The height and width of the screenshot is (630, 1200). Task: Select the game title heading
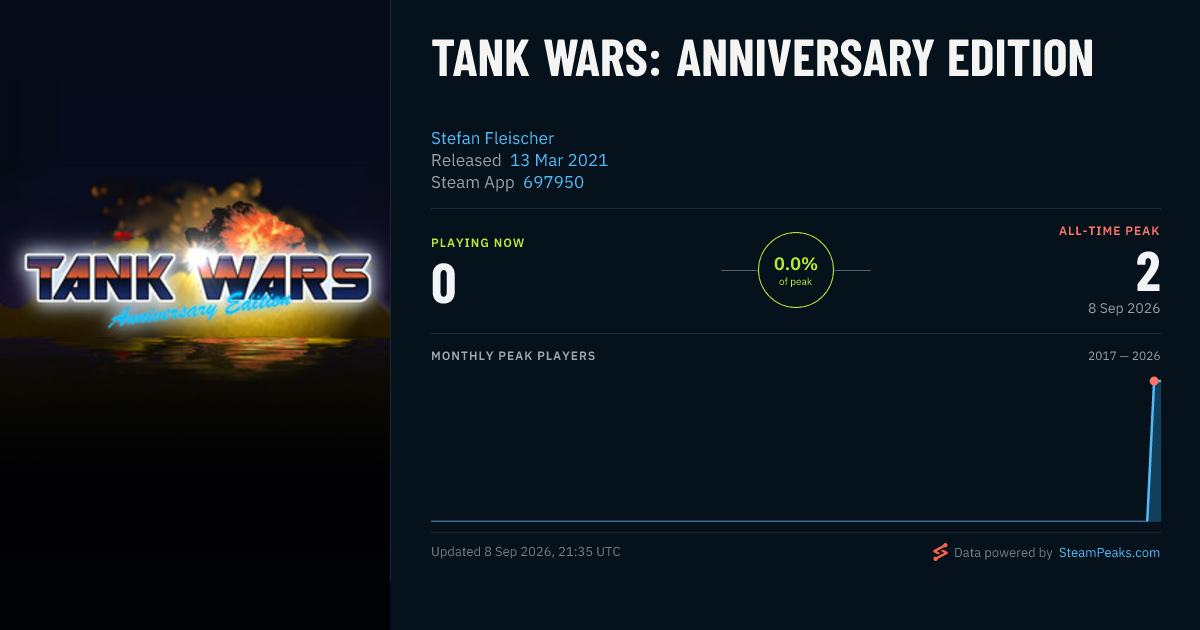[762, 60]
